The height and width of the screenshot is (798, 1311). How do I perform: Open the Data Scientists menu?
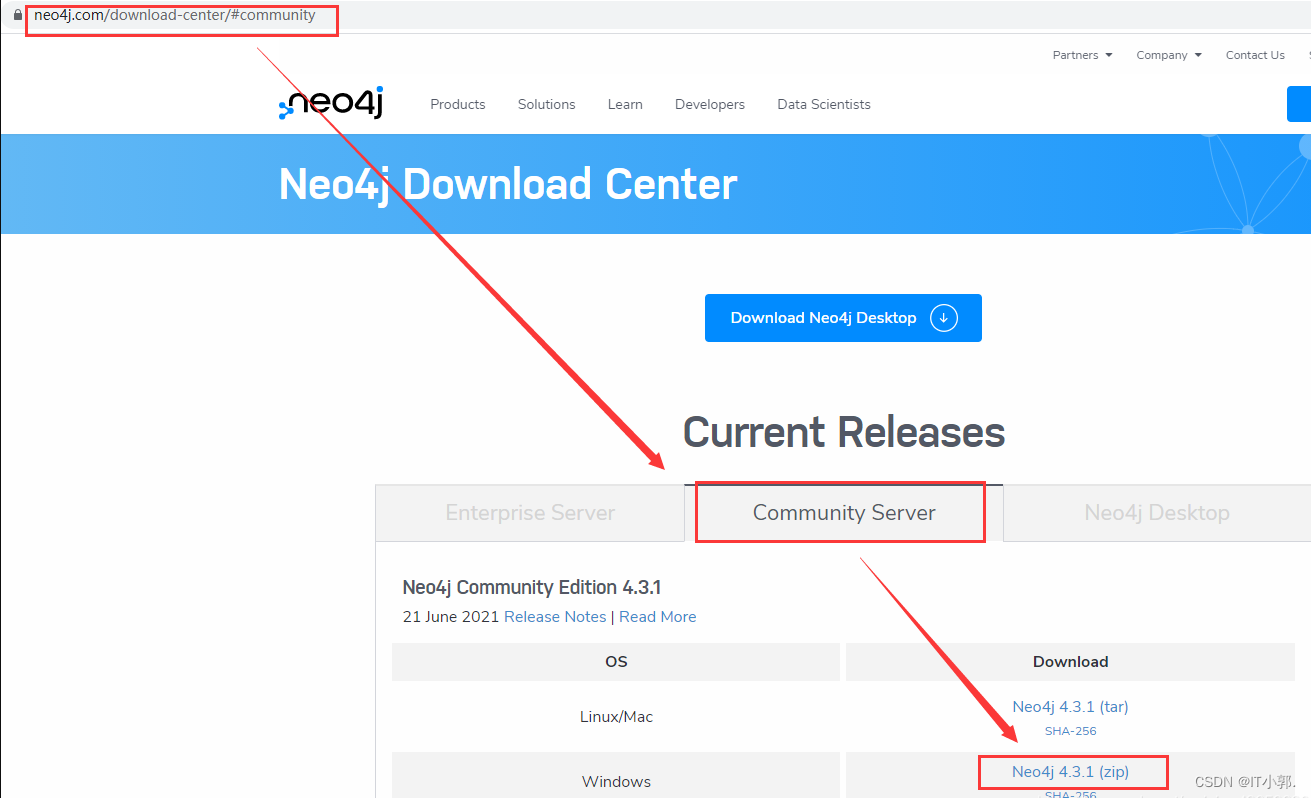pyautogui.click(x=823, y=104)
